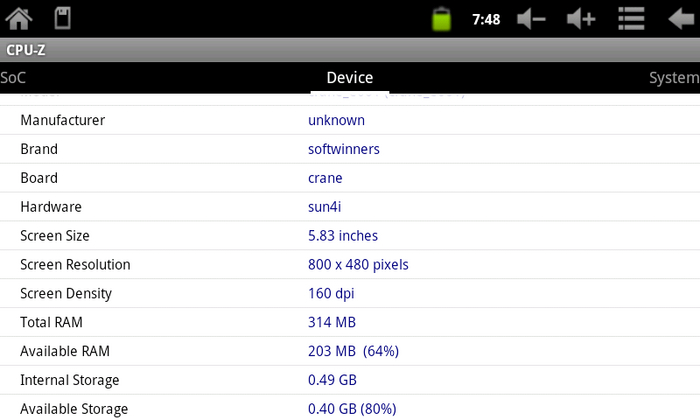Image resolution: width=700 pixels, height=420 pixels.
Task: Switch to the System tab
Action: point(674,78)
